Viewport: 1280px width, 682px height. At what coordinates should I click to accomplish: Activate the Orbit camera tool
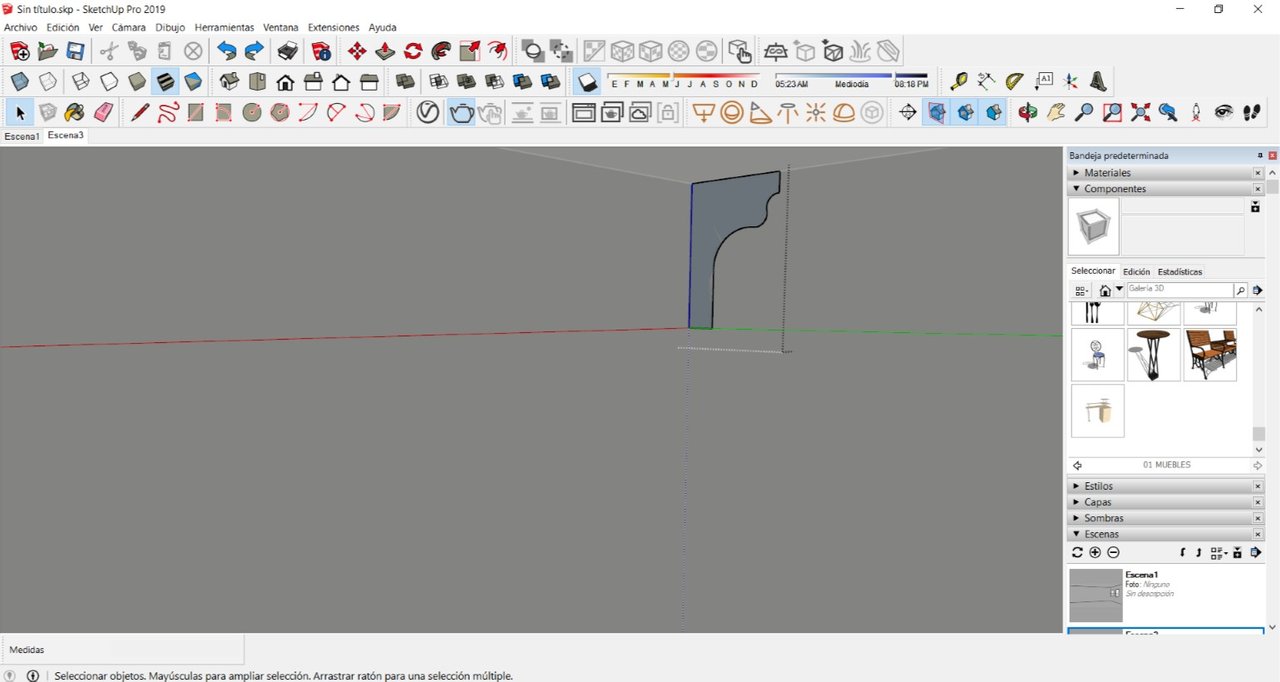tap(1028, 113)
